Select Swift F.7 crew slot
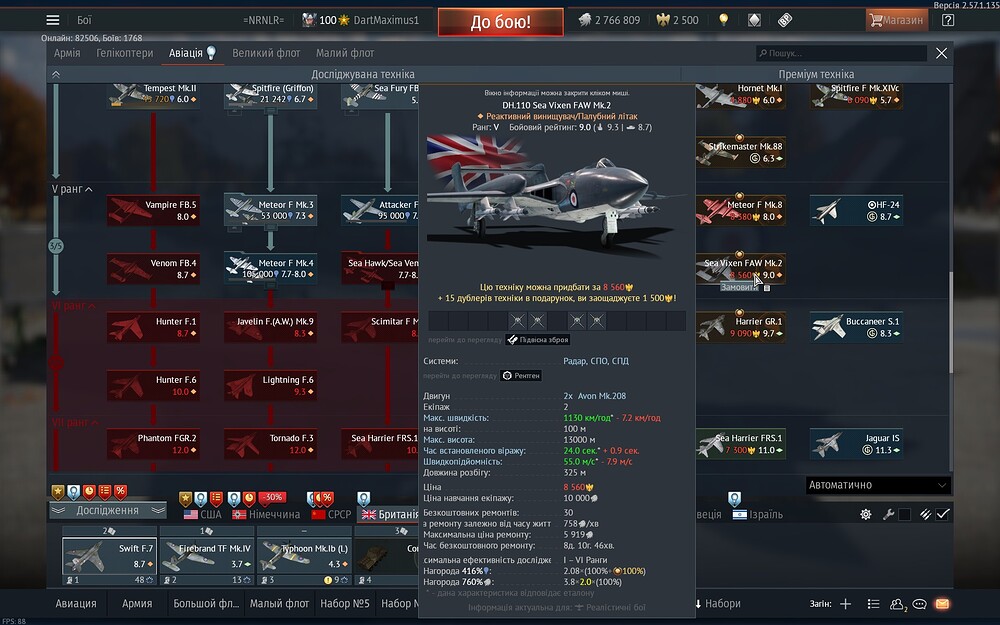This screenshot has width=1000, height=625. [109, 557]
